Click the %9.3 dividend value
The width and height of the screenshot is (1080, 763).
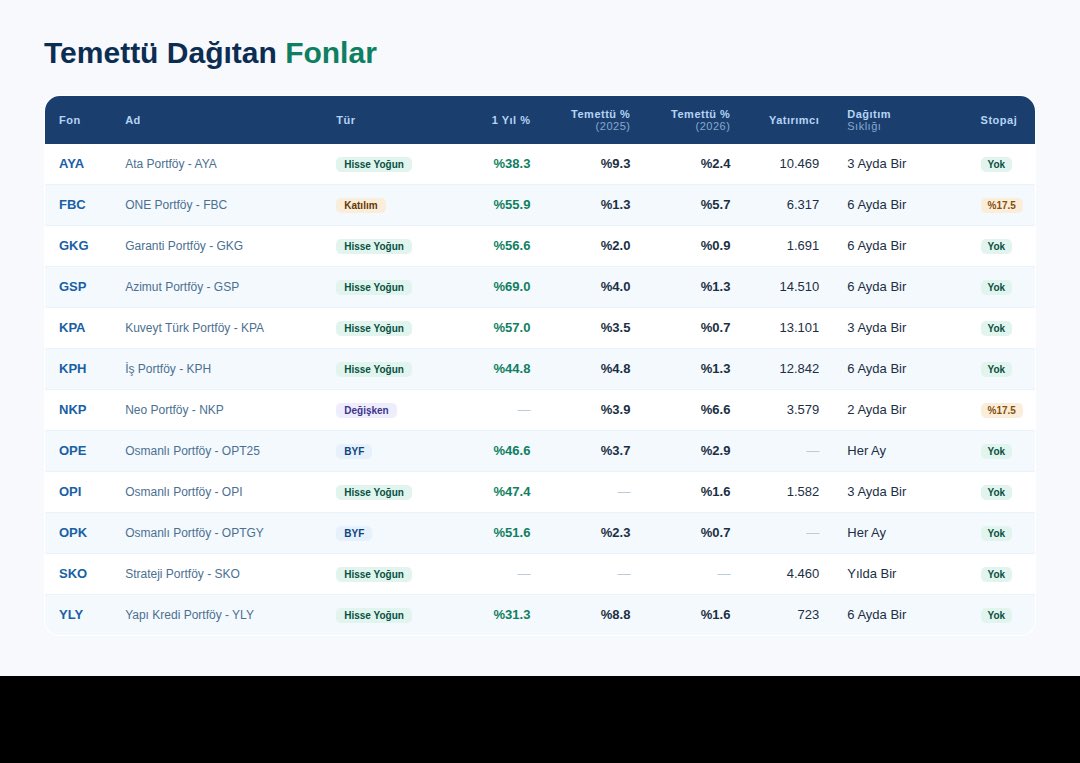[x=615, y=164]
